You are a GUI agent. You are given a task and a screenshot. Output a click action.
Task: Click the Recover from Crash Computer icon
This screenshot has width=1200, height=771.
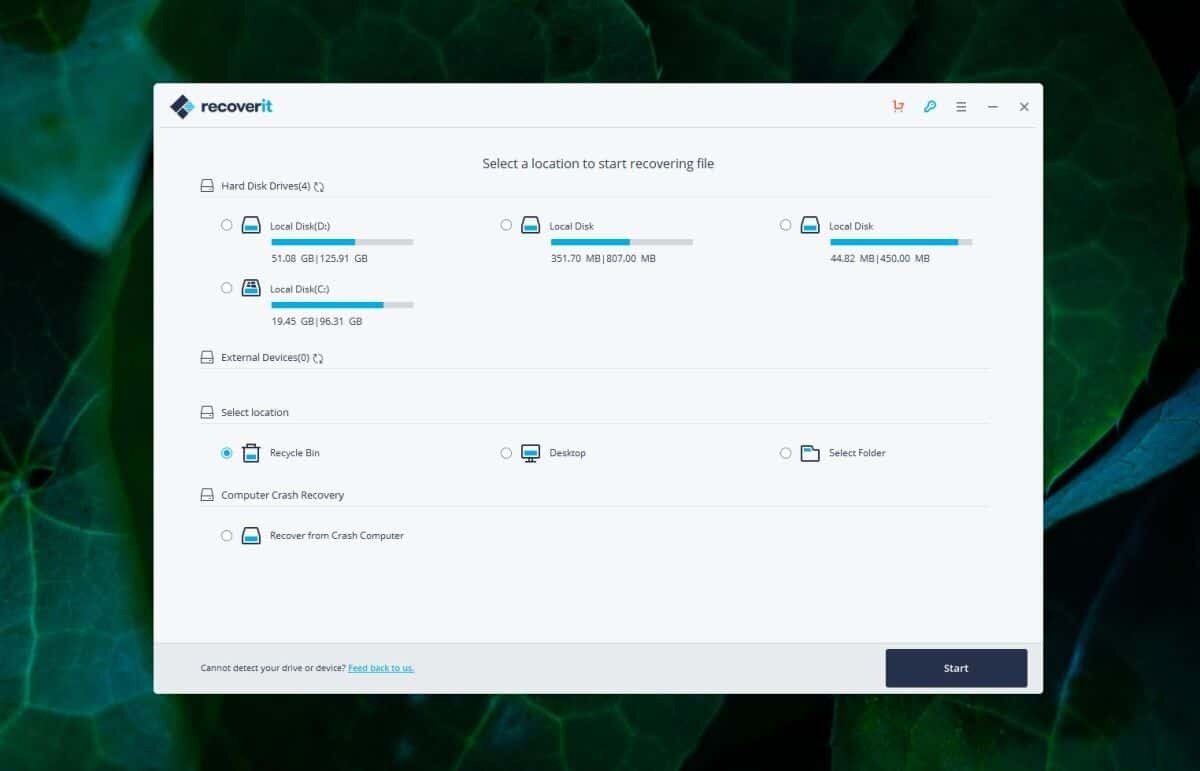click(x=250, y=535)
